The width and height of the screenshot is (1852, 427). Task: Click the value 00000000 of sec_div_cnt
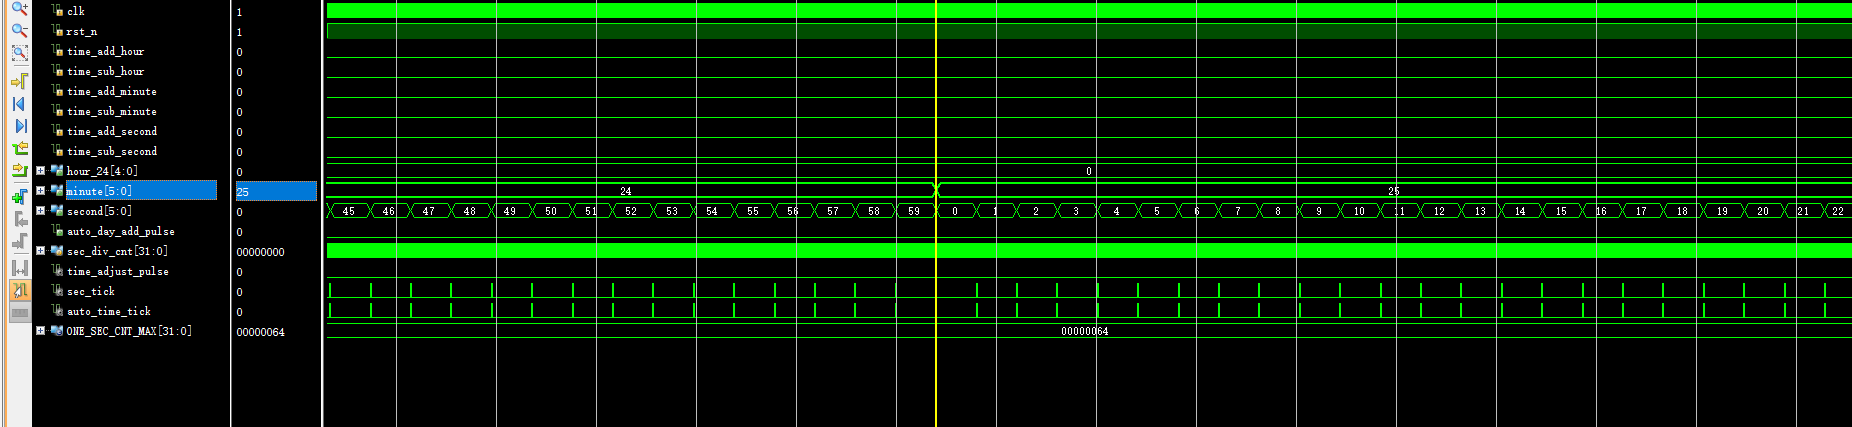[261, 252]
